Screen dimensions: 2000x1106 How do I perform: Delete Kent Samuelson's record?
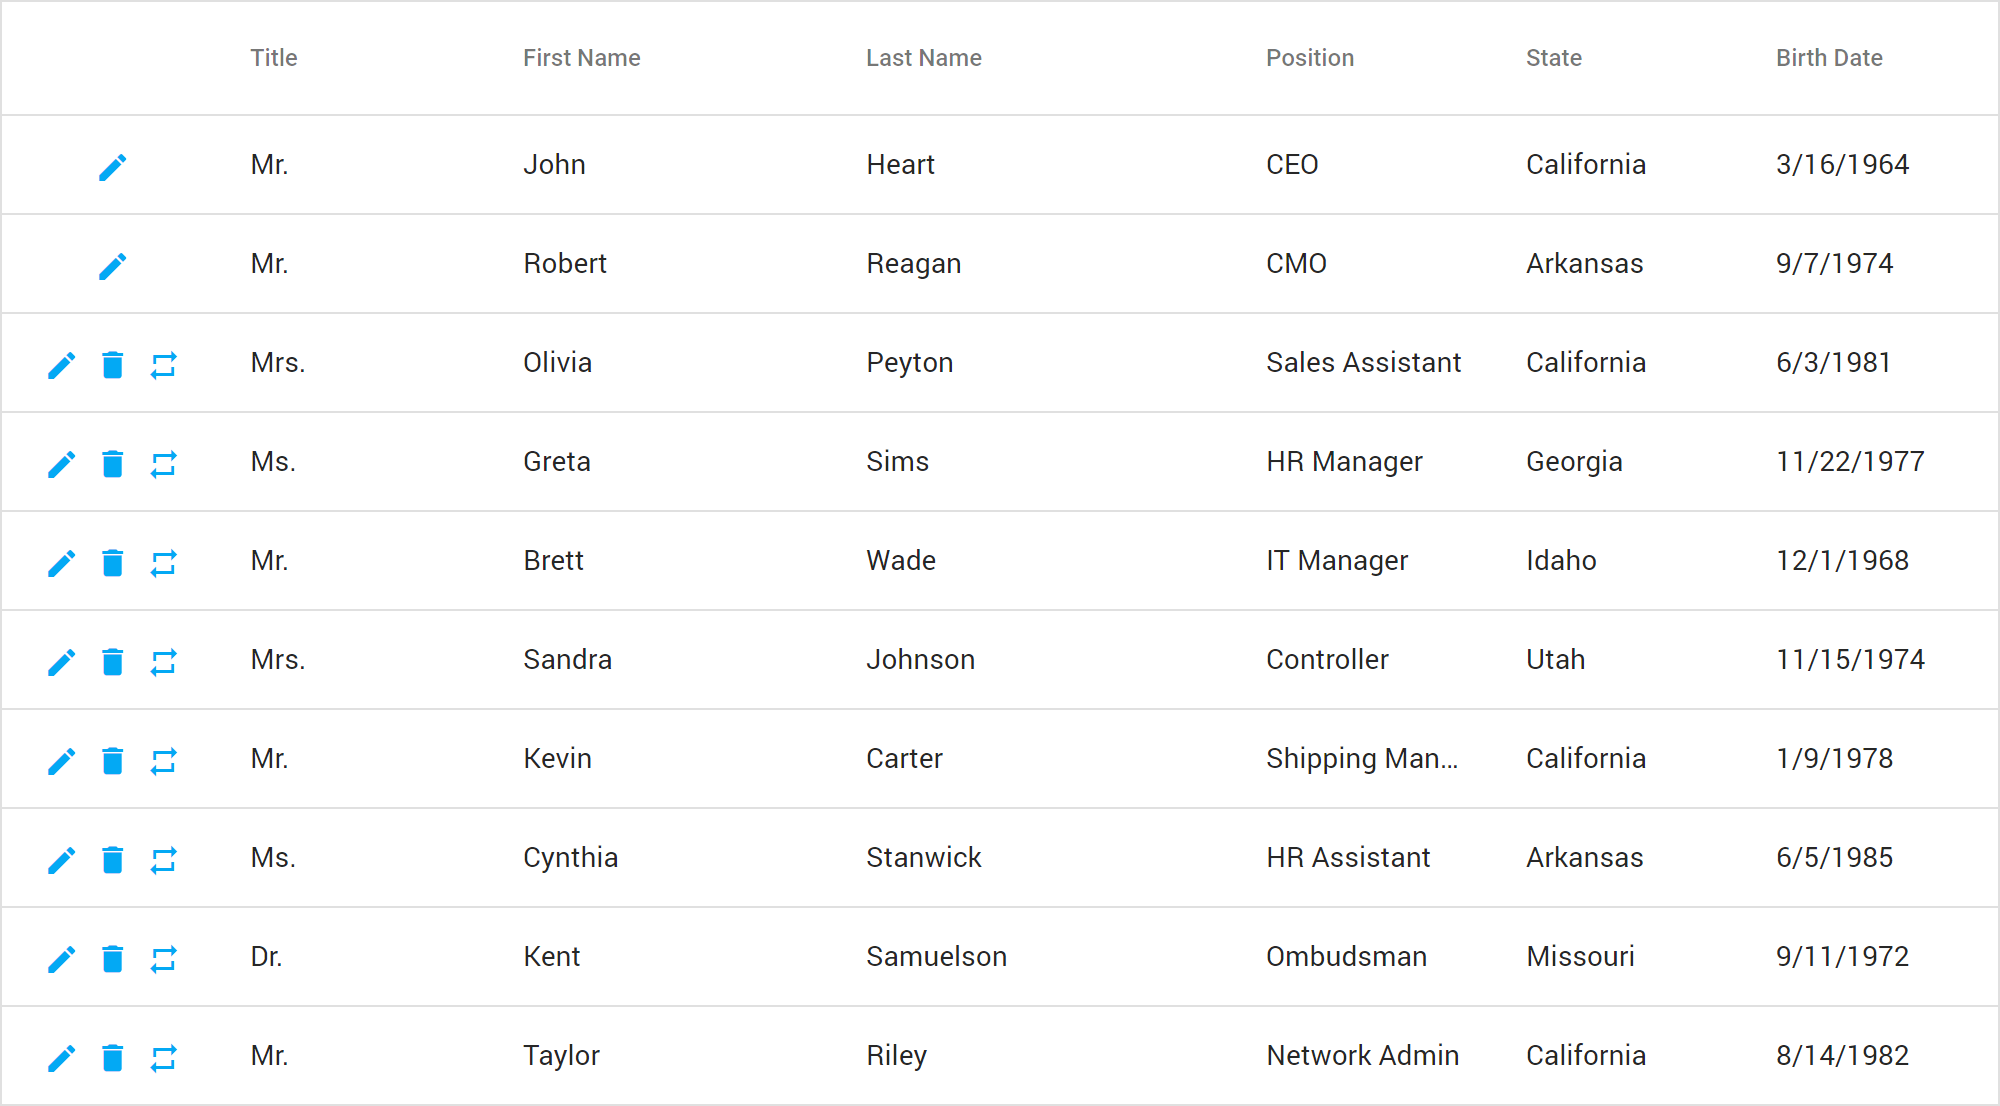point(112,958)
